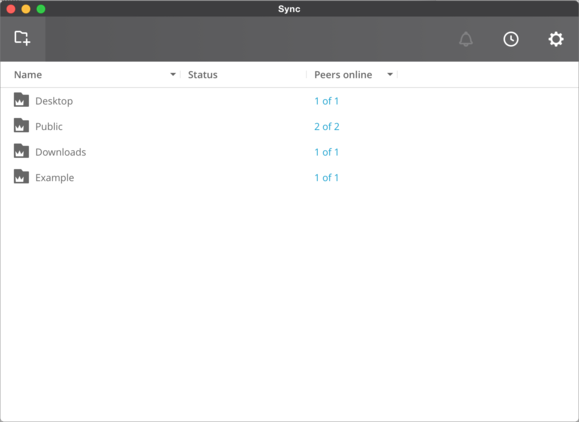
Task: Click the Peers online header label
Action: coord(343,75)
